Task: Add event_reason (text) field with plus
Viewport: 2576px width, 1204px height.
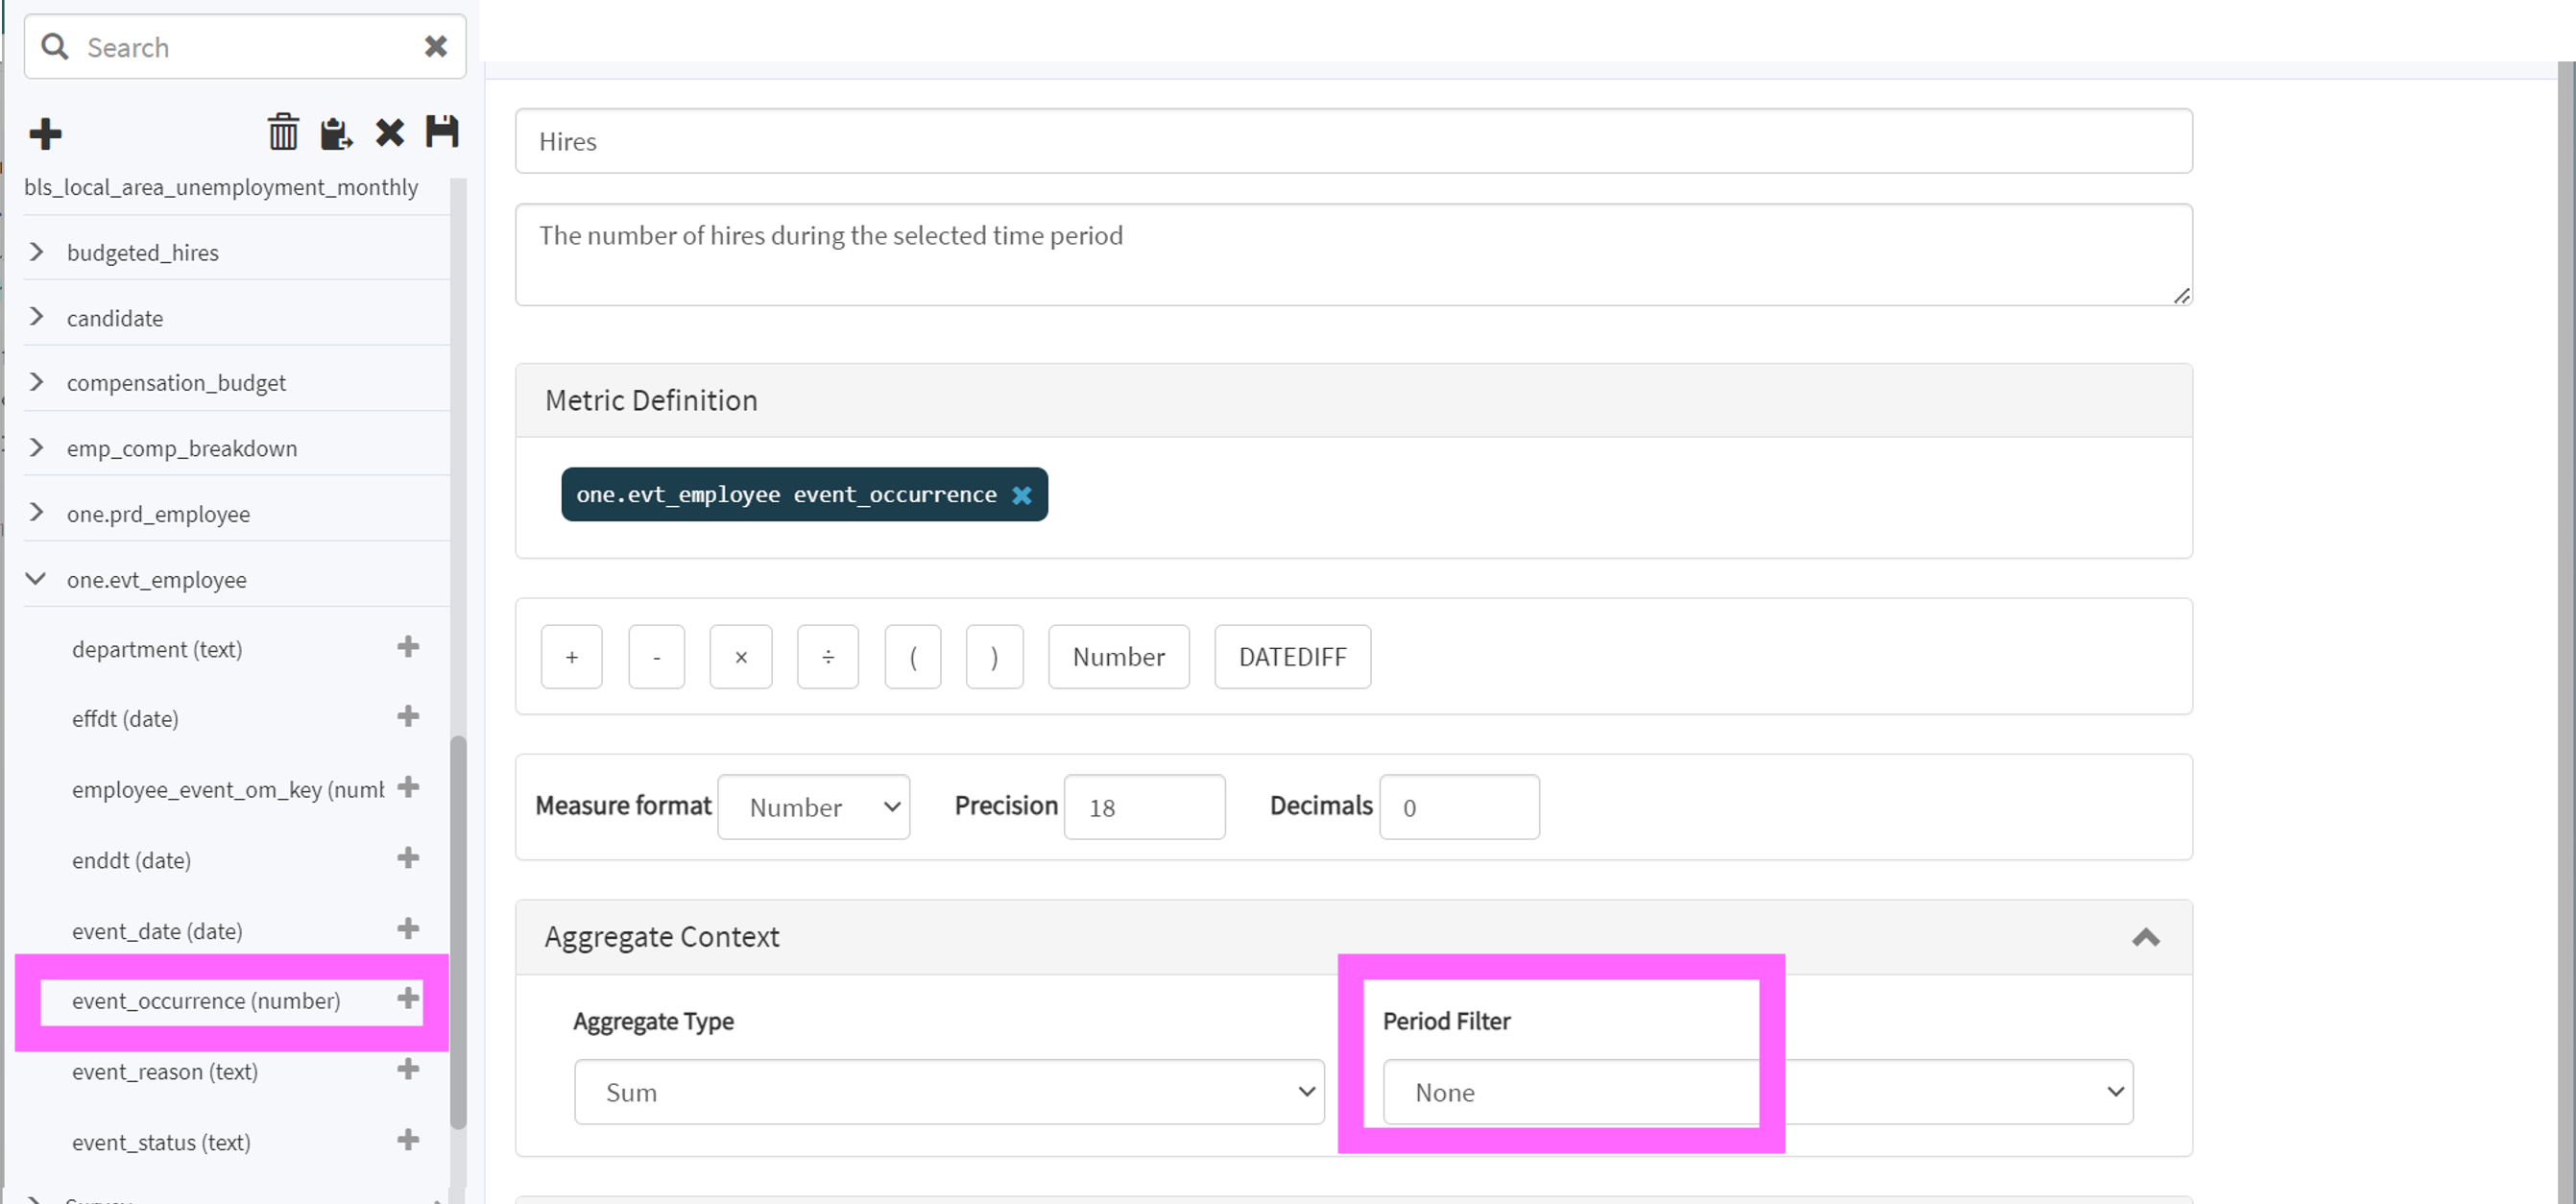Action: coord(408,1070)
